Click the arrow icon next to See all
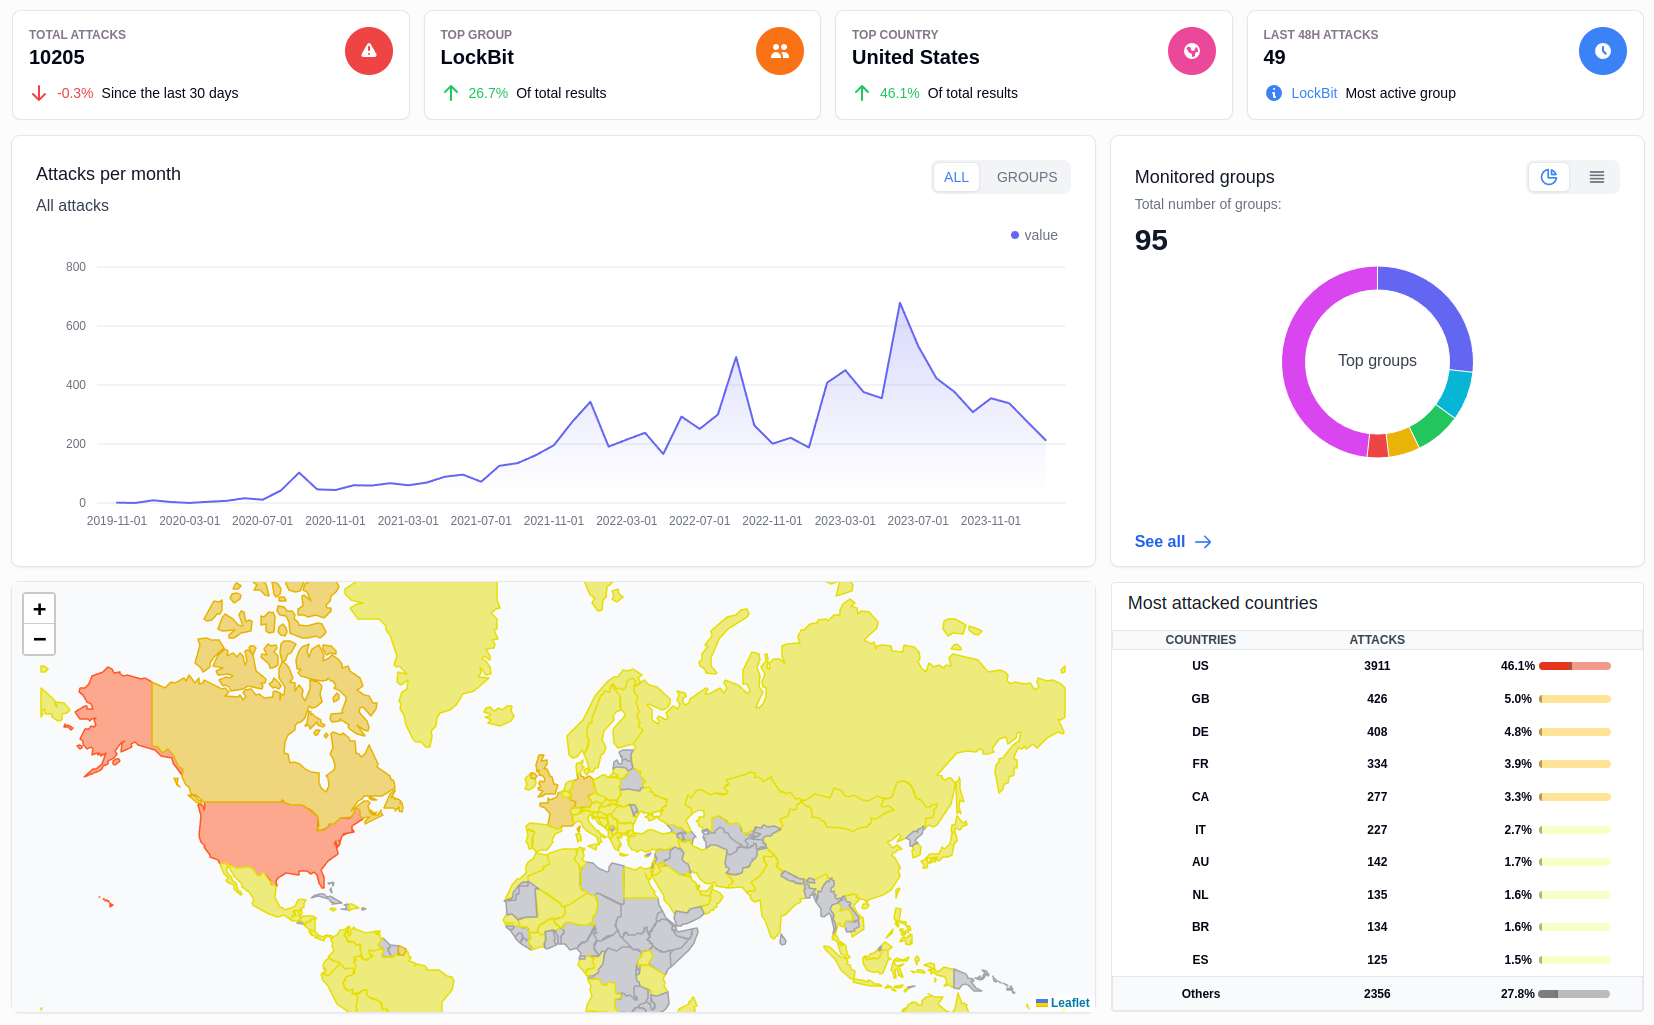Viewport: 1654px width, 1025px height. (x=1204, y=542)
